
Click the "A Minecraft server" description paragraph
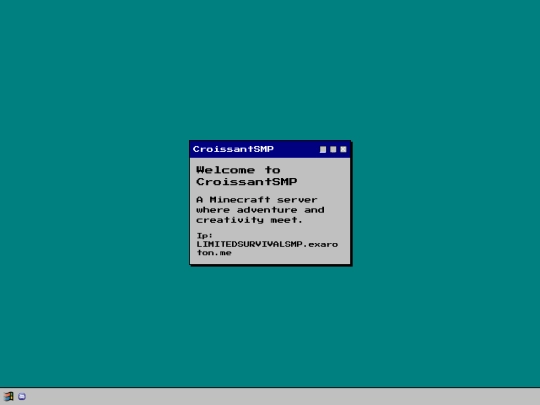[260, 210]
